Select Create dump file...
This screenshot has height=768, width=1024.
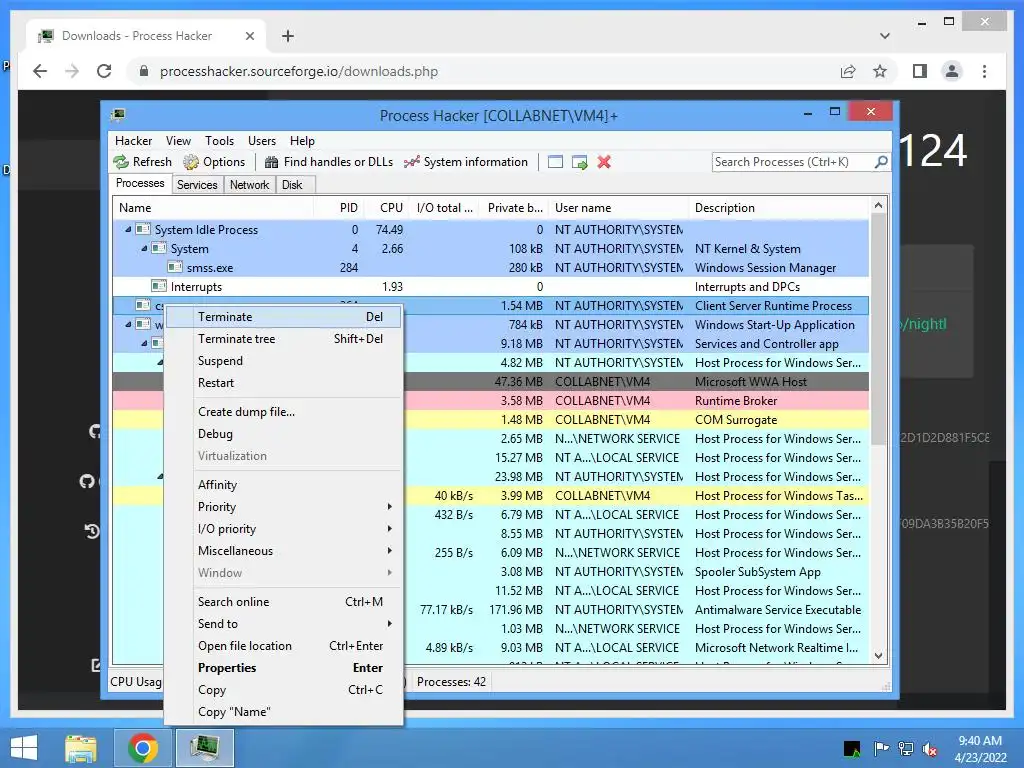[283, 411]
